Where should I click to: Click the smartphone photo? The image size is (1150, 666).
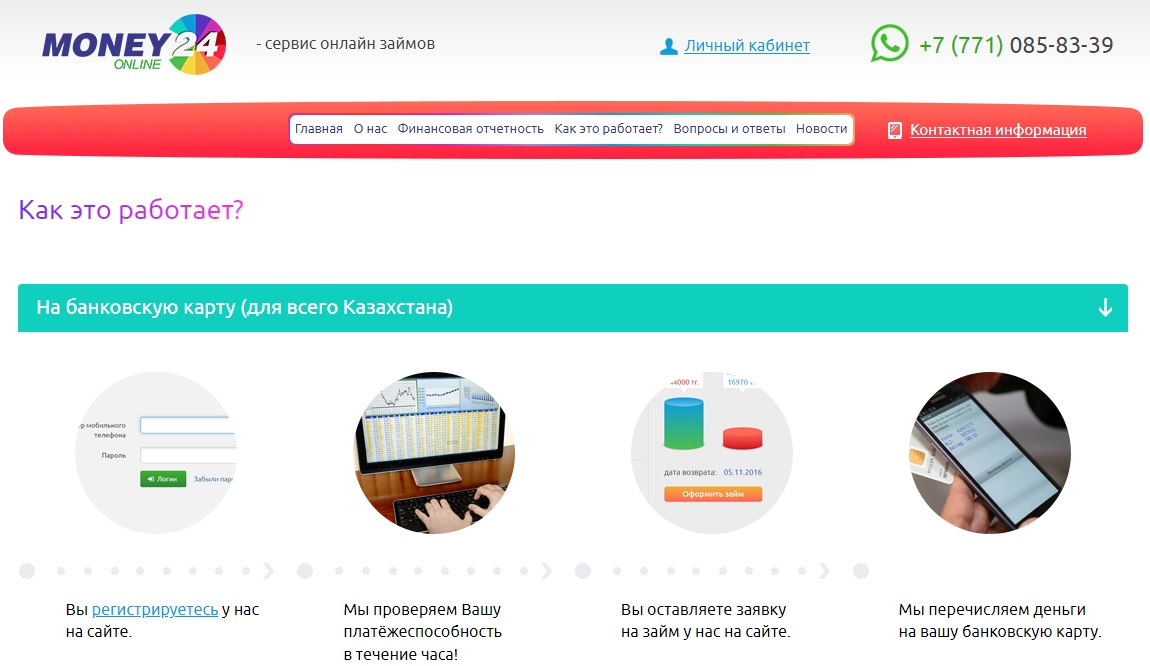990,453
